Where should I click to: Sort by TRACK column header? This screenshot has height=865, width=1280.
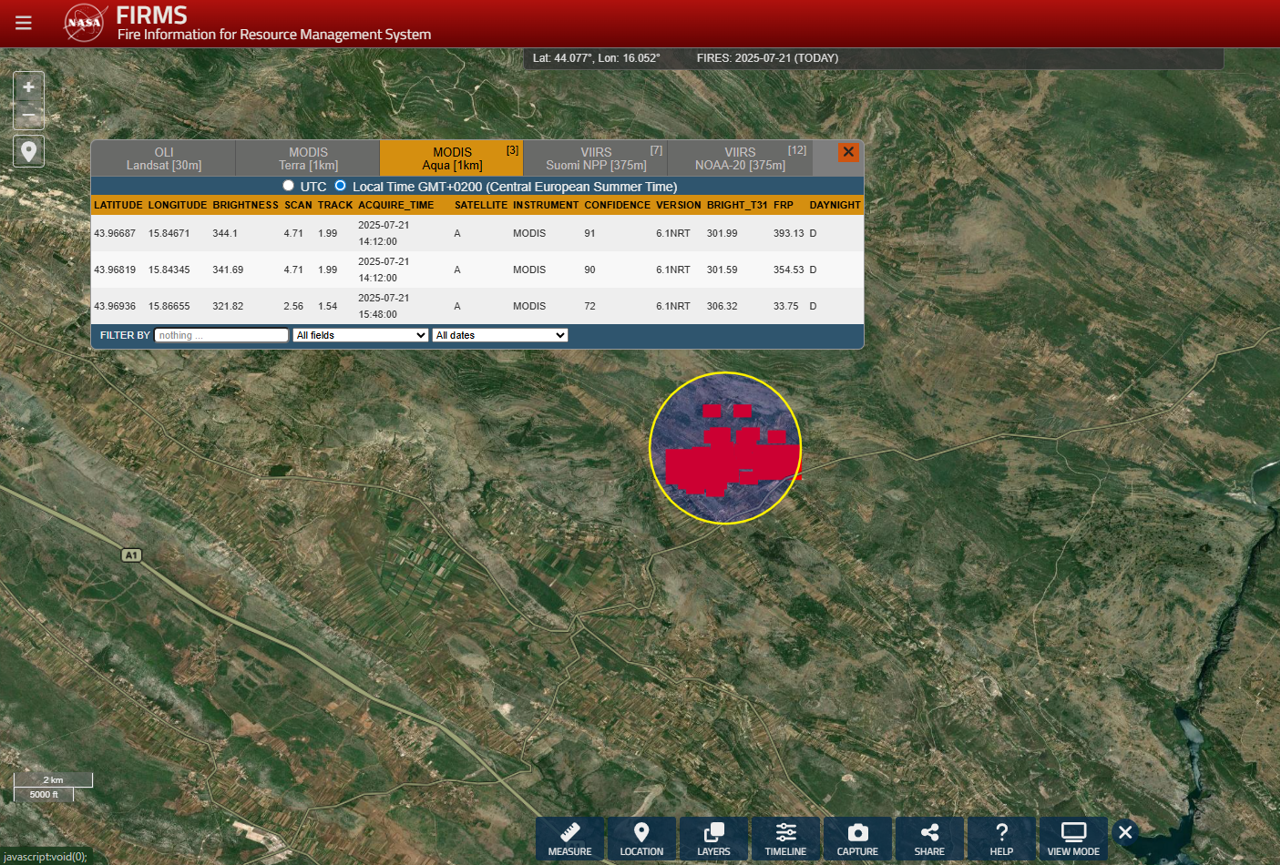tap(335, 205)
